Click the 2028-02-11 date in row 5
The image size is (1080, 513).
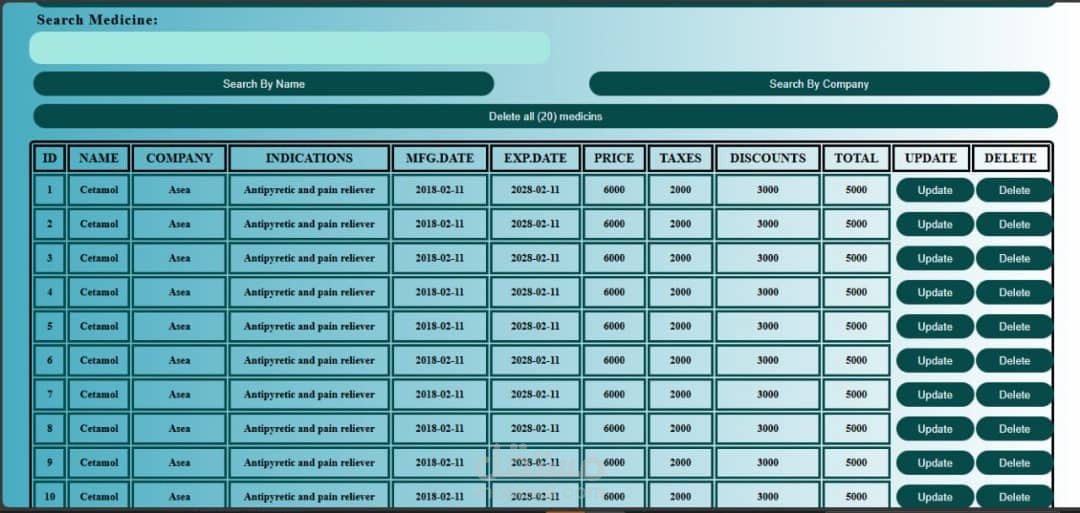point(535,326)
